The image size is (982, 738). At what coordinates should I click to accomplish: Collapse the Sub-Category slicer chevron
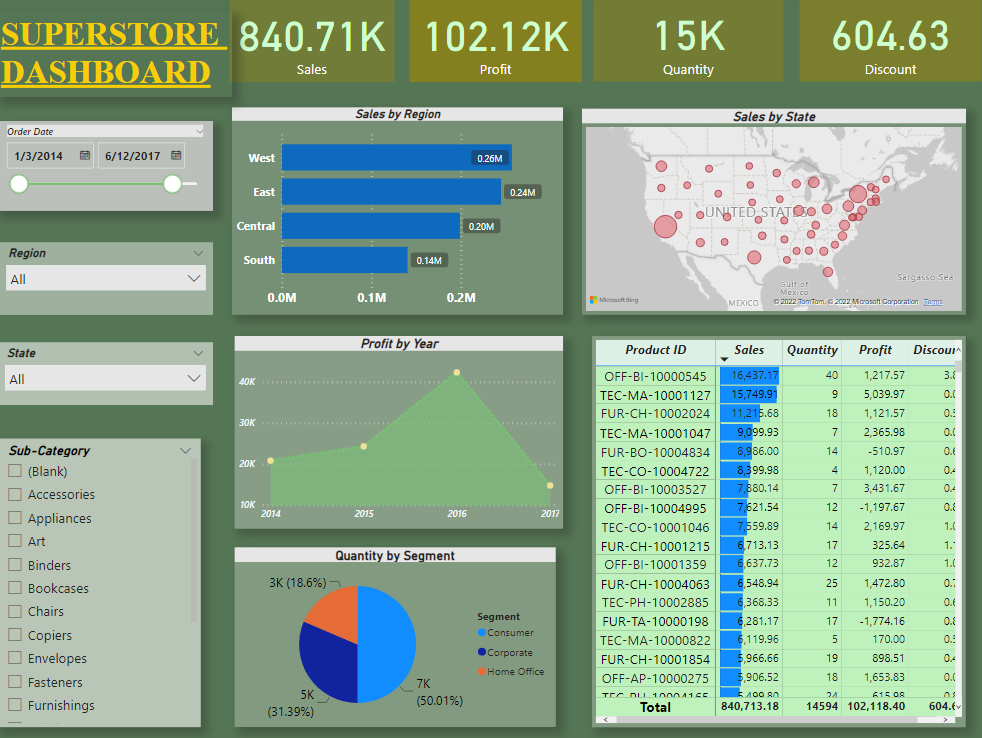[x=185, y=451]
